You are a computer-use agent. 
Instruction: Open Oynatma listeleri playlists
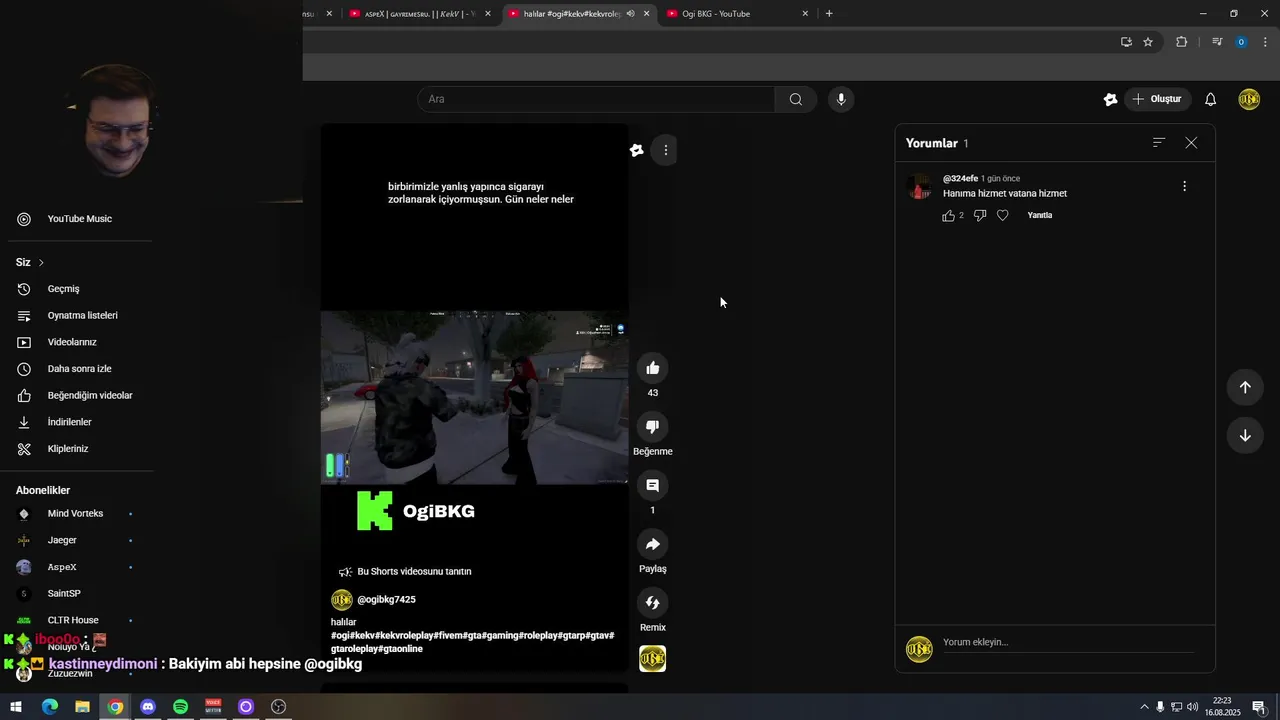click(78, 315)
